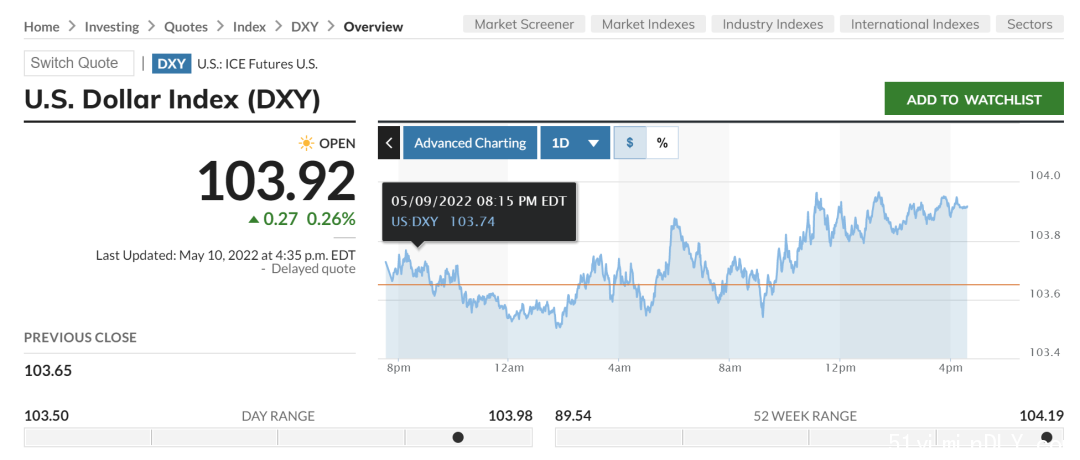Image resolution: width=1080 pixels, height=460 pixels.
Task: Click the sun icon beside OPEN status
Action: coord(306,143)
